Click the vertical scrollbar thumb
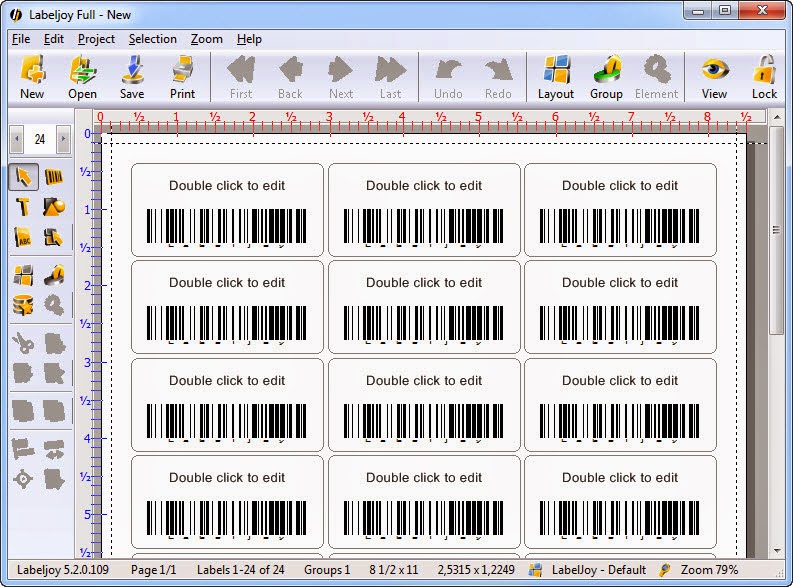This screenshot has height=587, width=793. (x=777, y=230)
